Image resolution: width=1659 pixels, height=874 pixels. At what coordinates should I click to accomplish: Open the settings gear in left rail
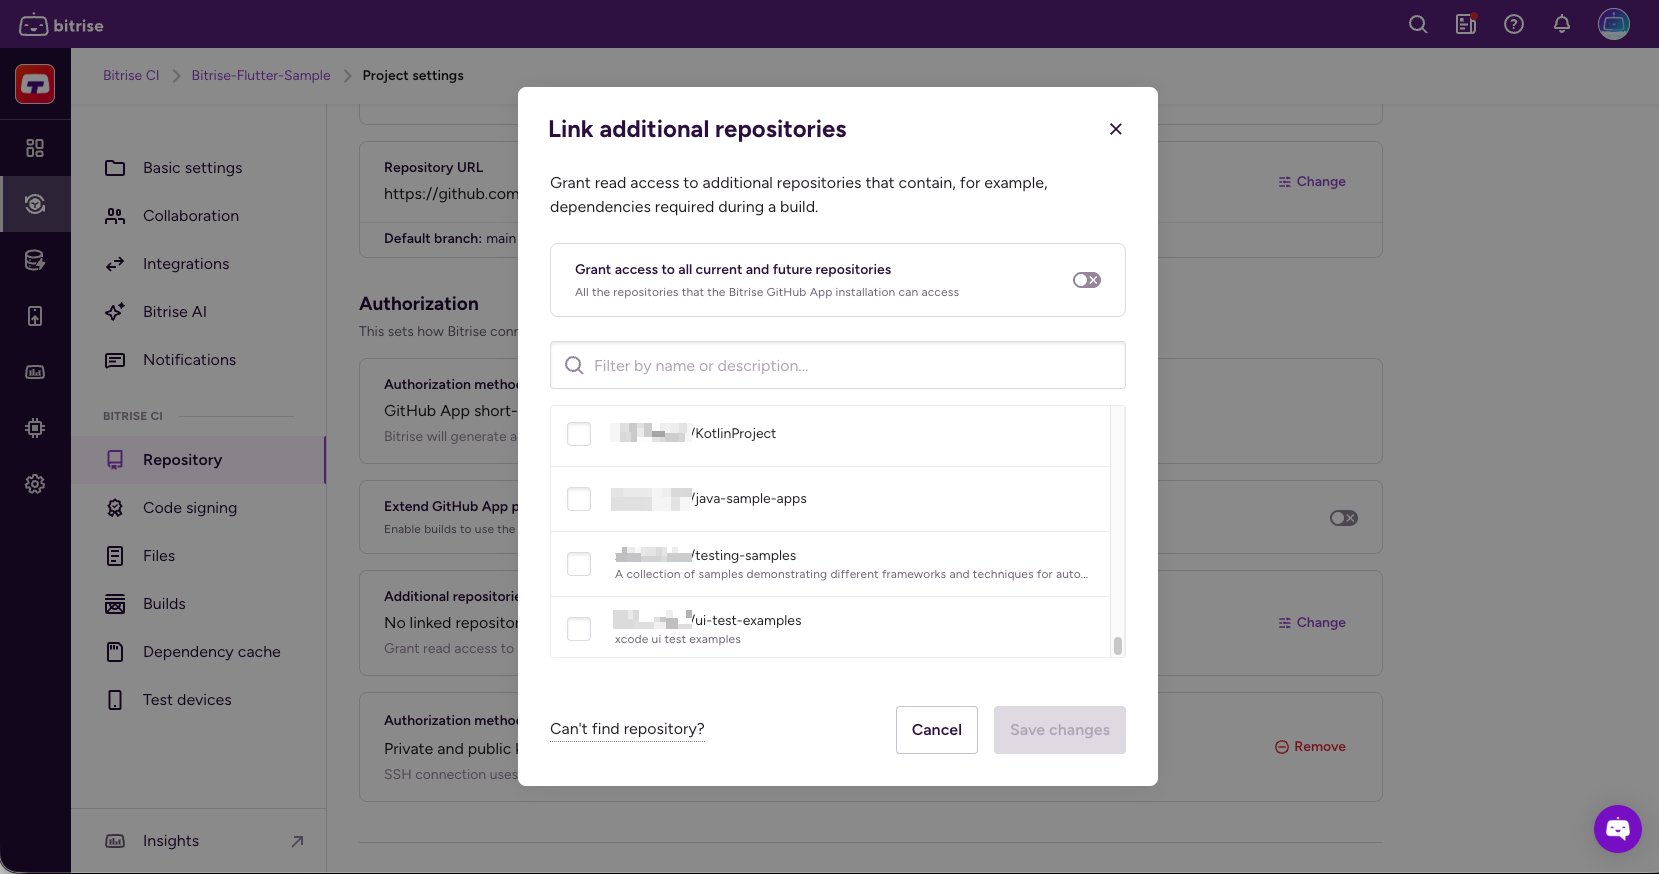point(35,484)
